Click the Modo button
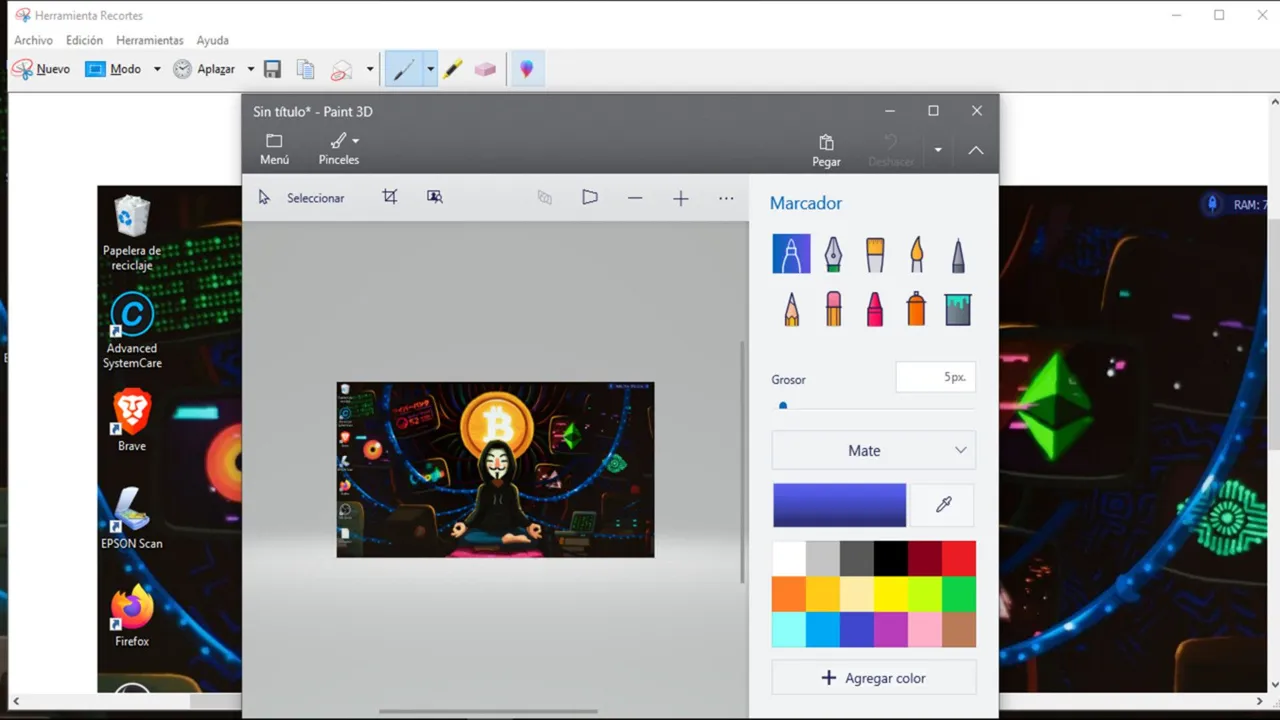The height and width of the screenshot is (720, 1280). pyautogui.click(x=114, y=69)
